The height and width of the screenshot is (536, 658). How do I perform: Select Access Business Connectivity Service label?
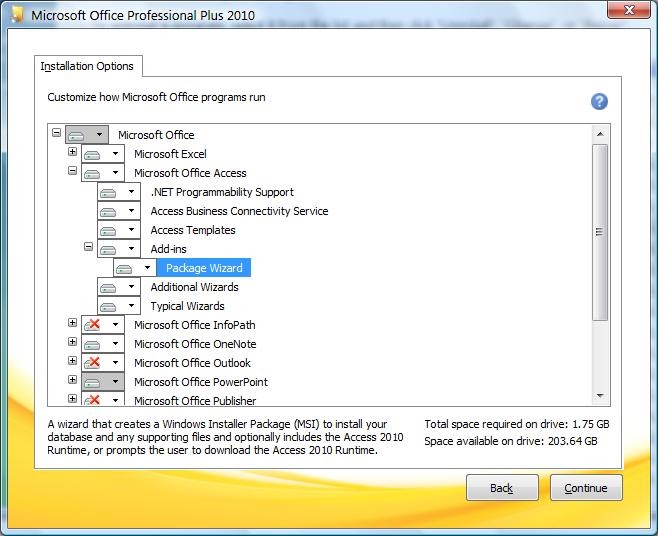click(239, 211)
